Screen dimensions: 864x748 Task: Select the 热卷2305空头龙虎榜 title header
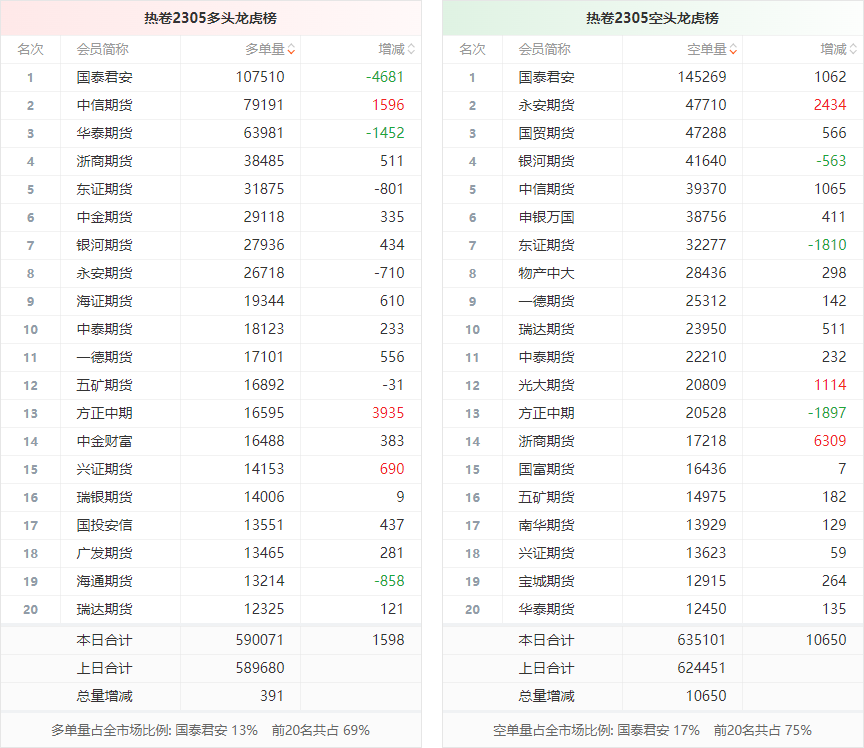click(651, 18)
